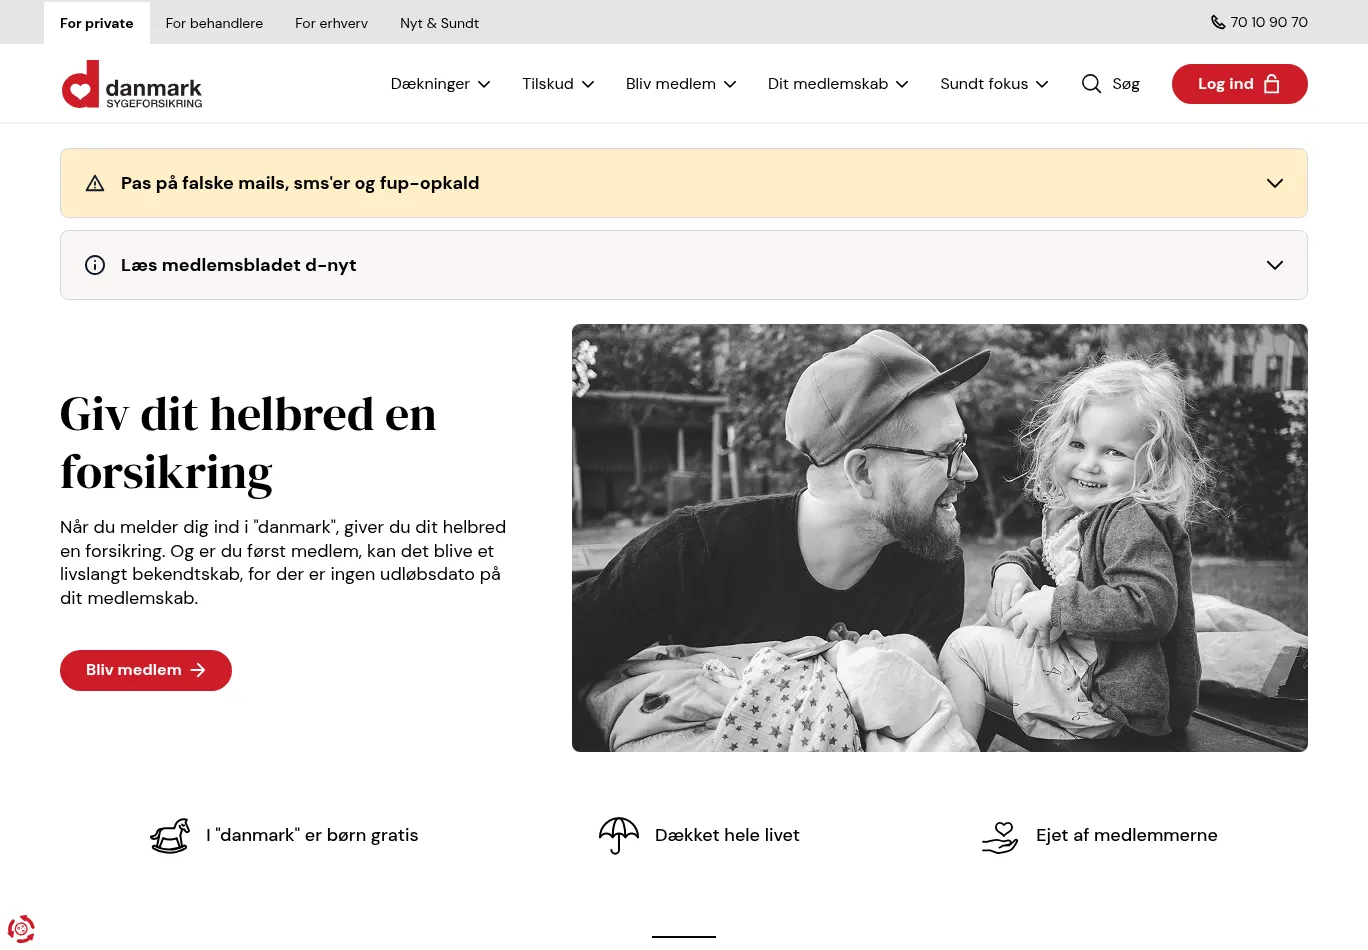Open the Sundt fokus dropdown
Image resolution: width=1368 pixels, height=950 pixels.
click(x=994, y=84)
